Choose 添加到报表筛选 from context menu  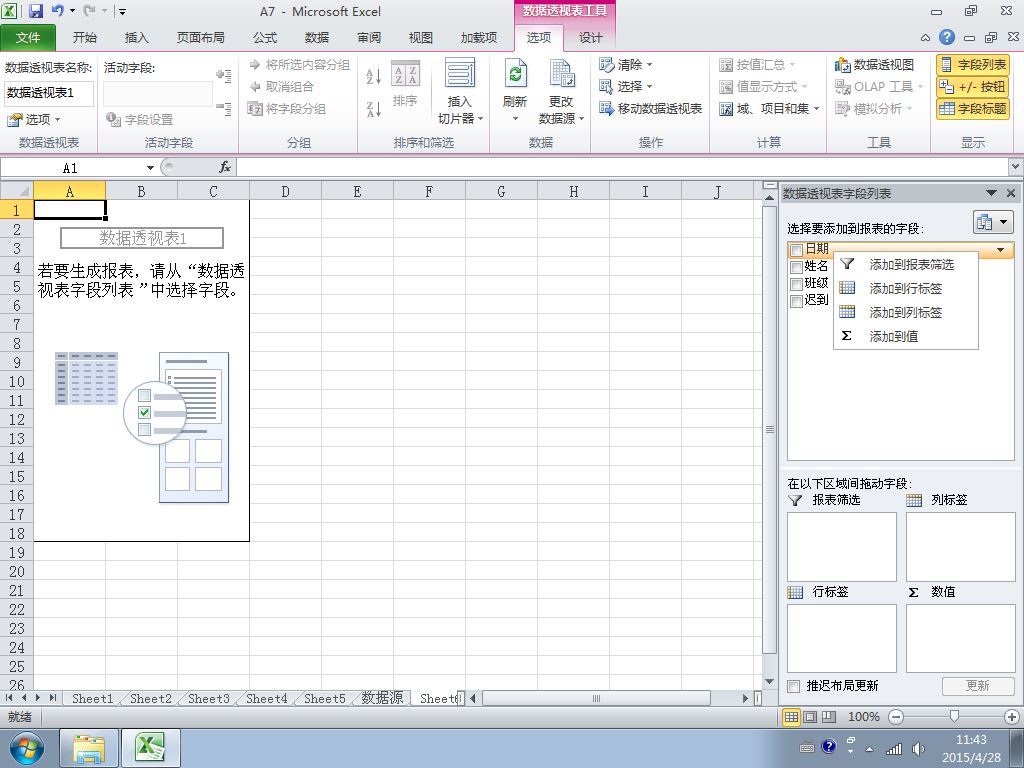(905, 264)
